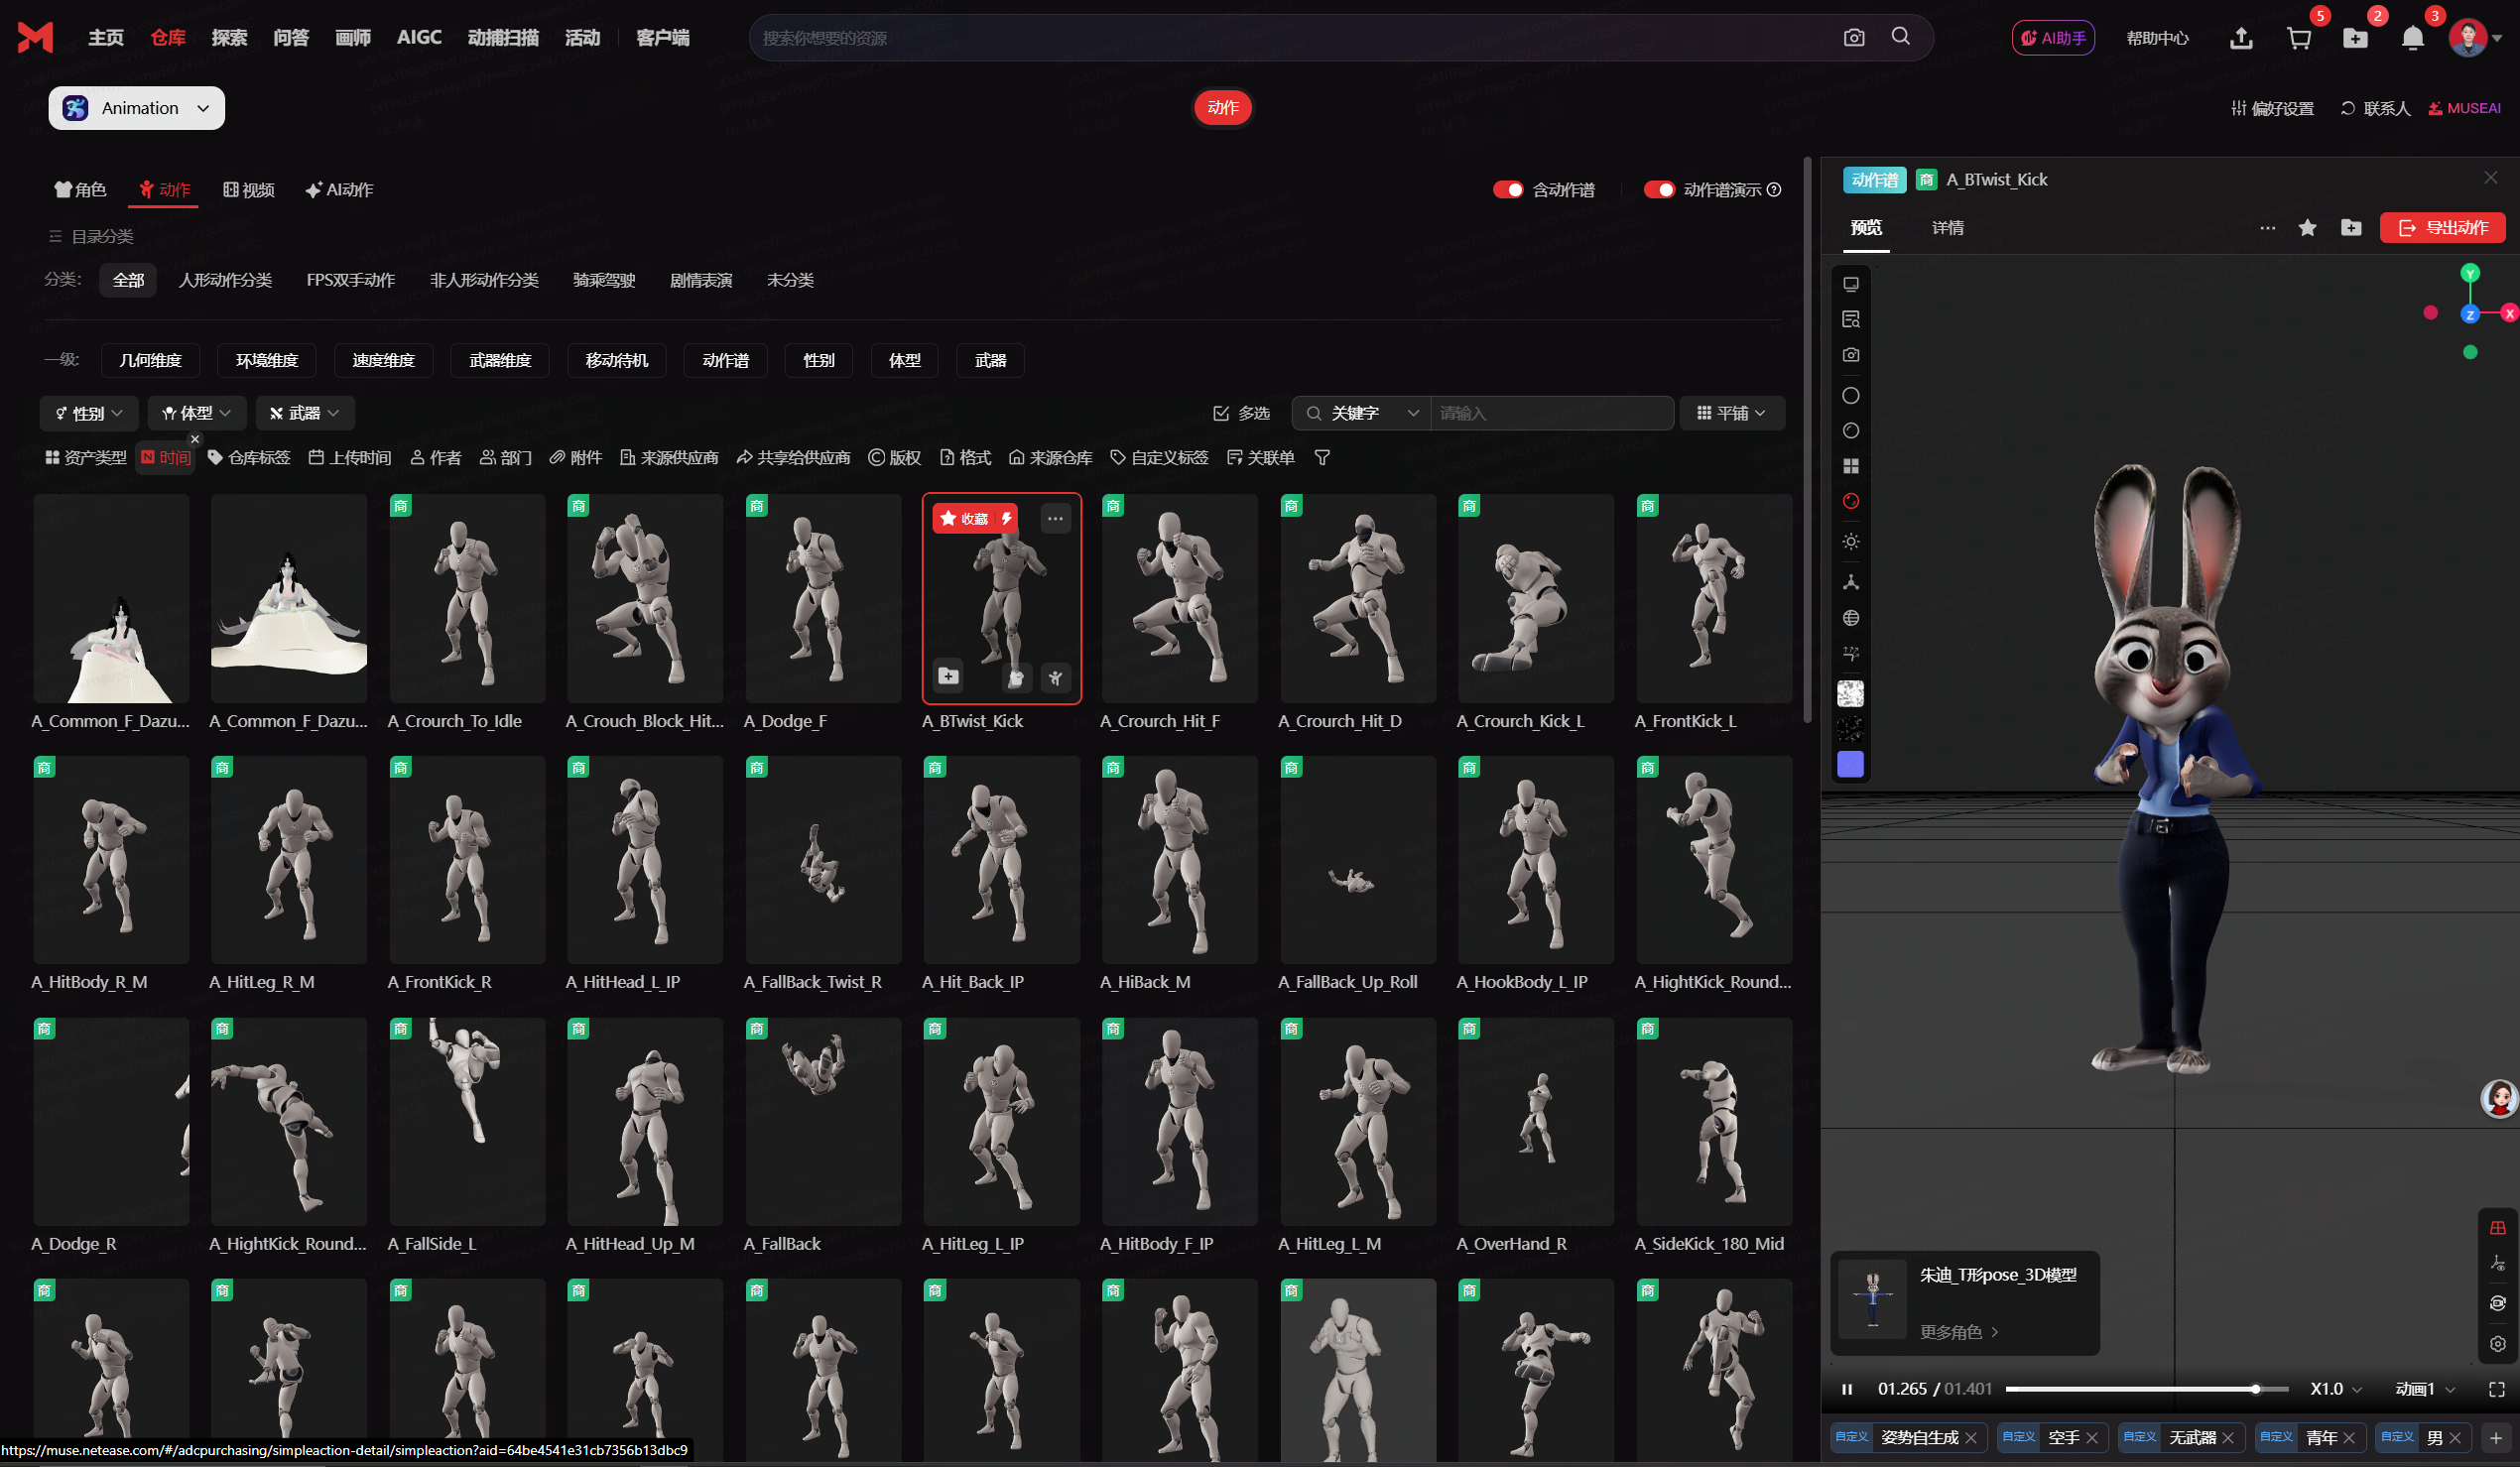Enter fullscreen in the preview player
Viewport: 2520px width, 1467px height.
point(2496,1389)
